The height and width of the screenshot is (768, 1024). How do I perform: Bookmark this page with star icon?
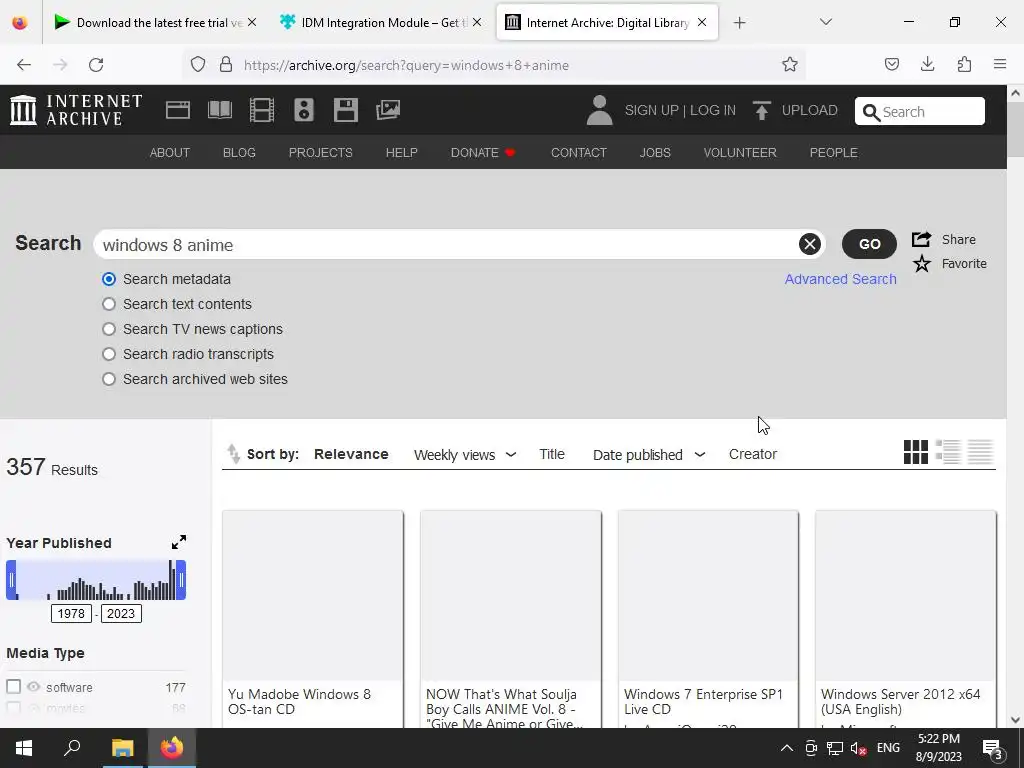click(790, 65)
